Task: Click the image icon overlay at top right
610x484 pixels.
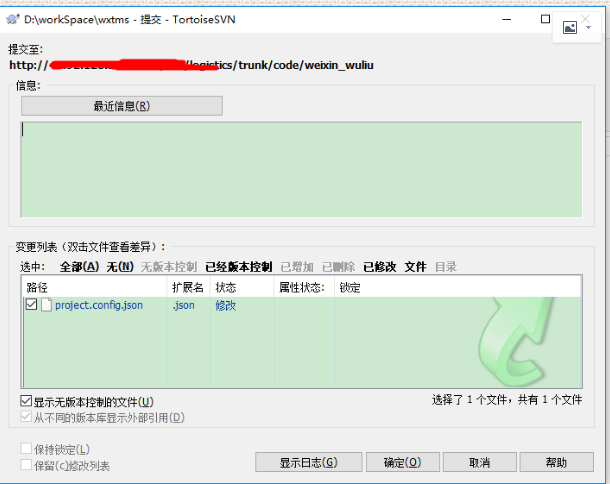Action: point(570,28)
